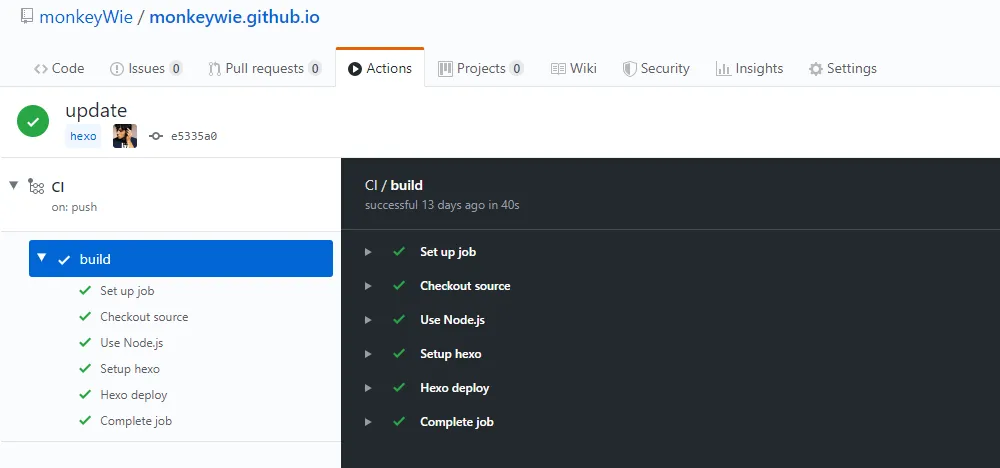Open the Code tab

pyautogui.click(x=59, y=68)
